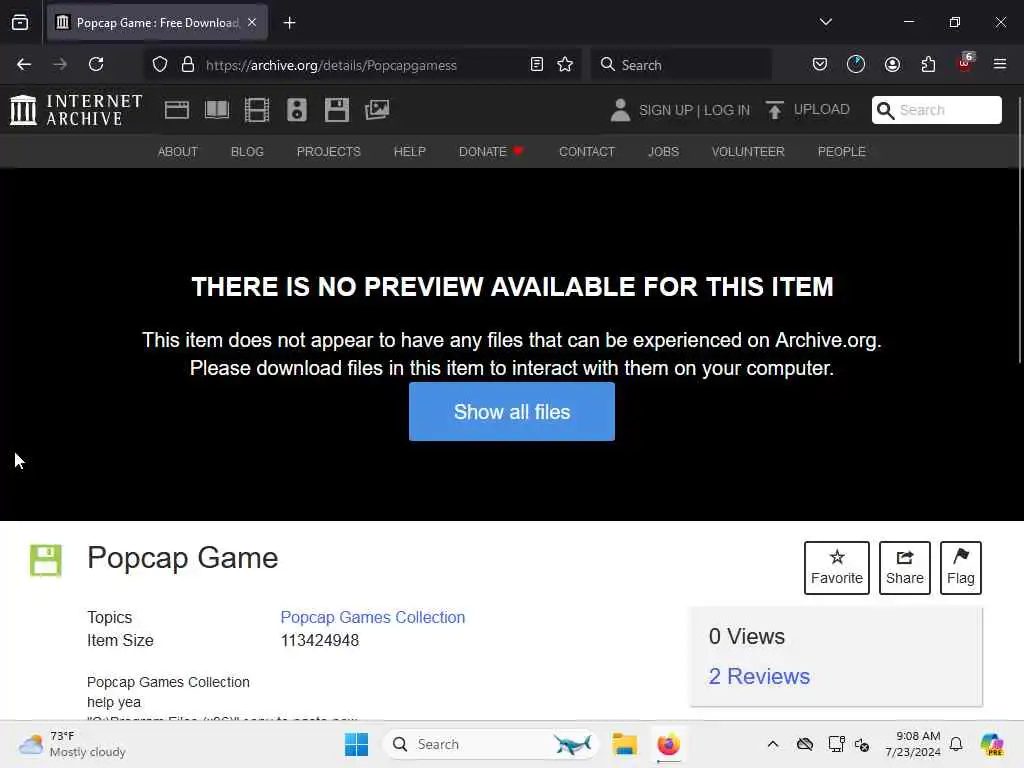Open the Firefox account icon

(892, 64)
